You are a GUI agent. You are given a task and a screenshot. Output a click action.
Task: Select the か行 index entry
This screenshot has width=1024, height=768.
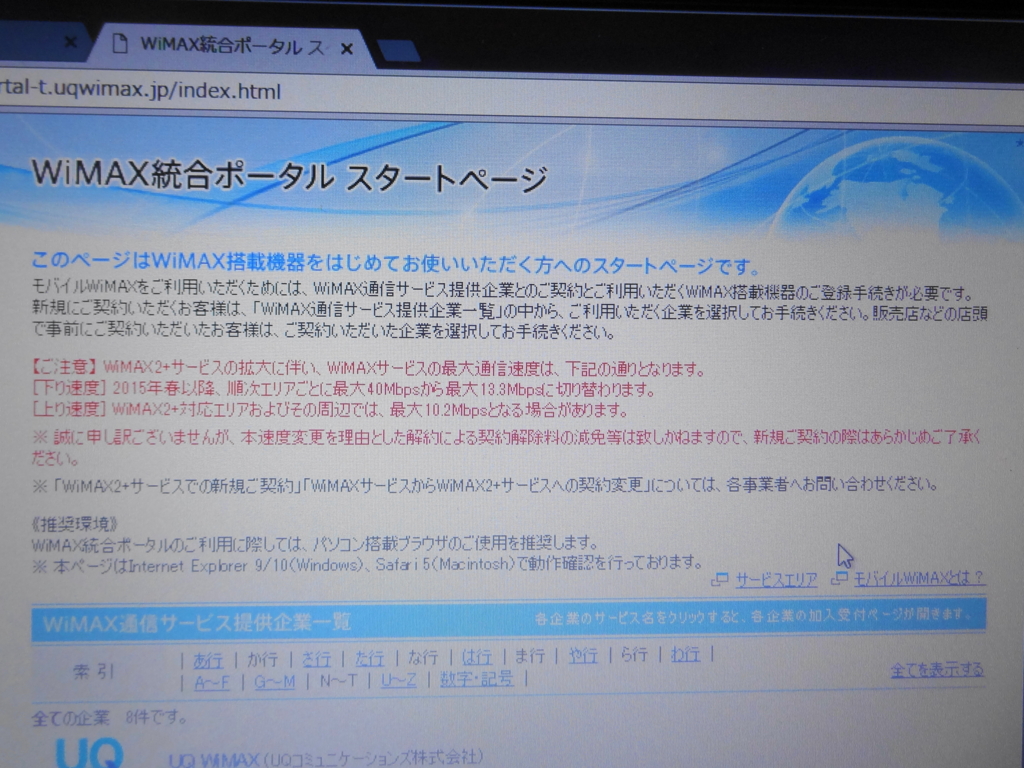(x=263, y=659)
